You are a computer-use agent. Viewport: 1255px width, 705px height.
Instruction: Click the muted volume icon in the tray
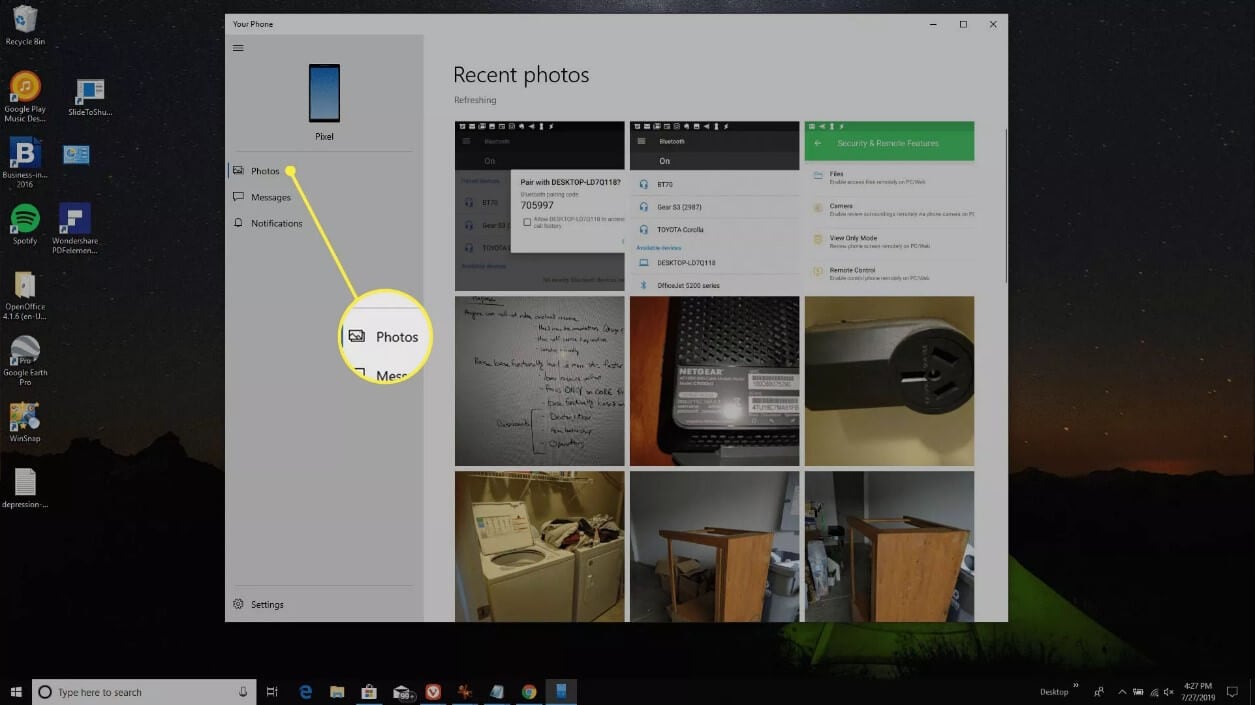click(1169, 692)
